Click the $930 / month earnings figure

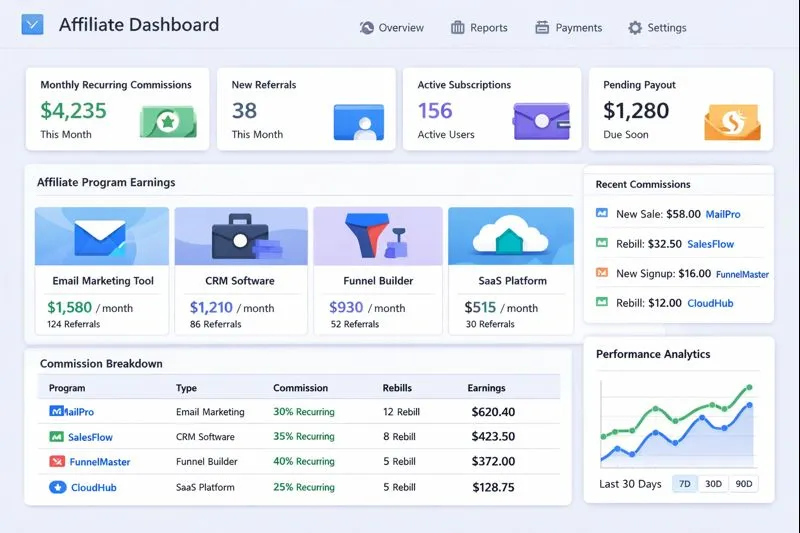point(367,308)
